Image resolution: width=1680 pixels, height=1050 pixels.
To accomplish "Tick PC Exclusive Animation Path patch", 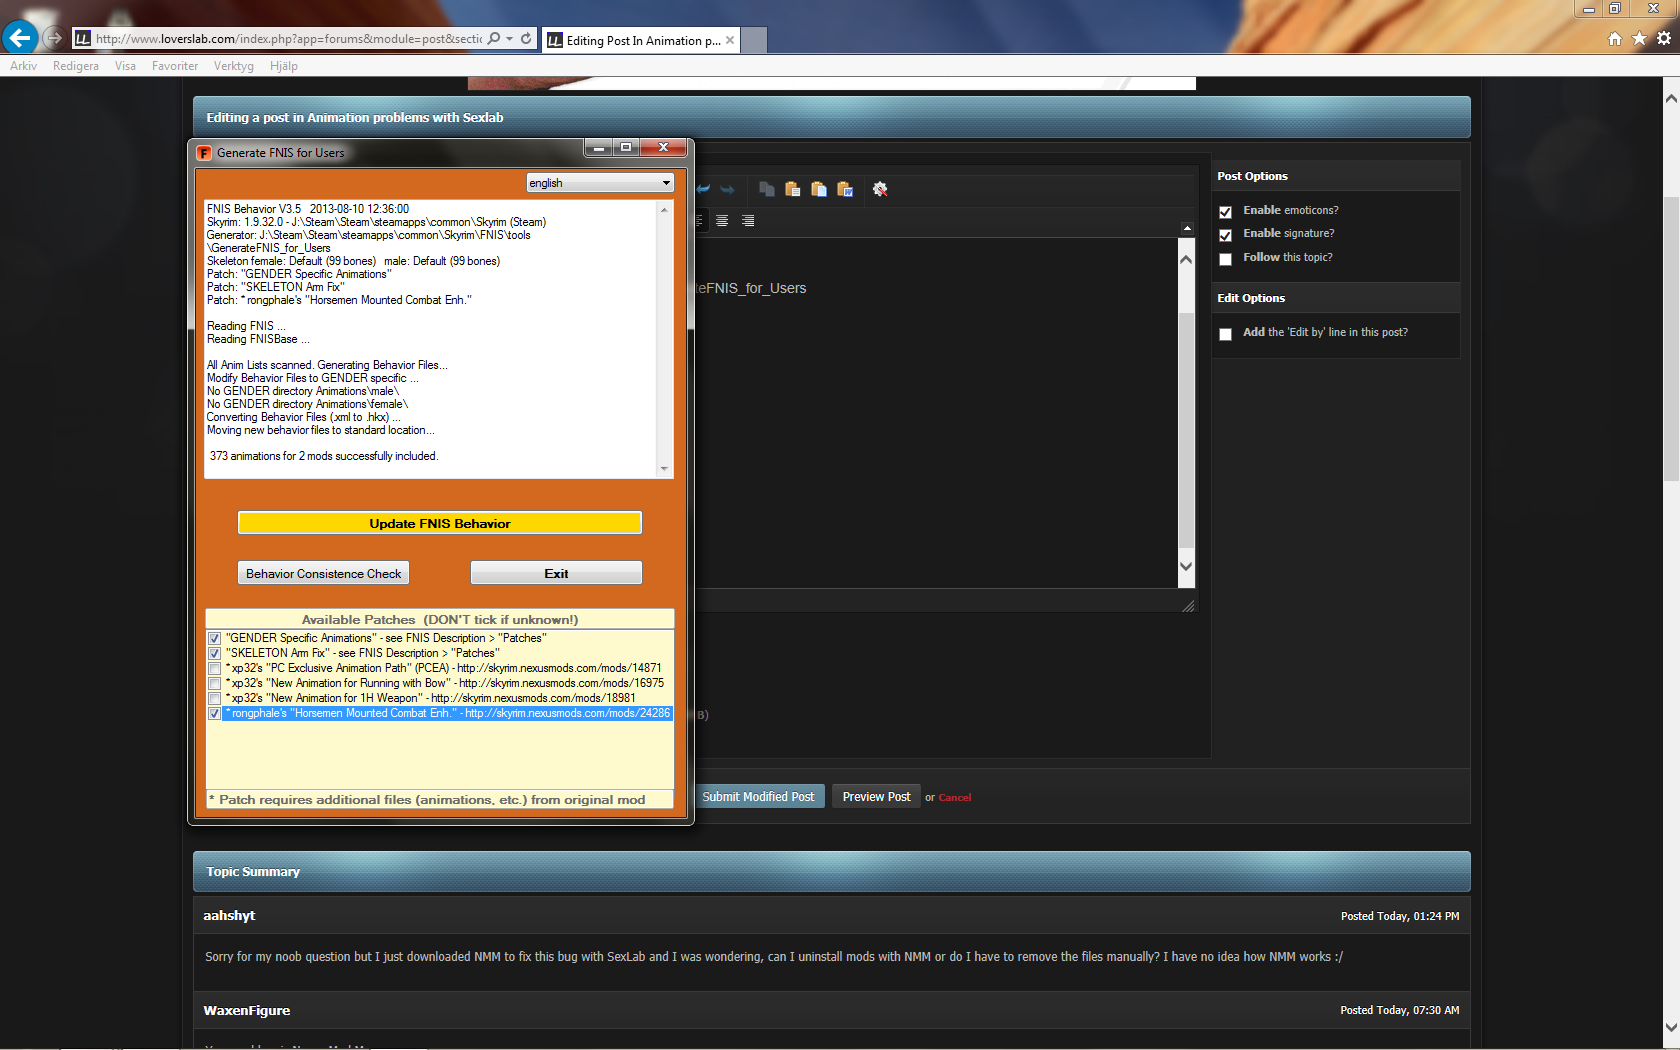I will [x=214, y=668].
